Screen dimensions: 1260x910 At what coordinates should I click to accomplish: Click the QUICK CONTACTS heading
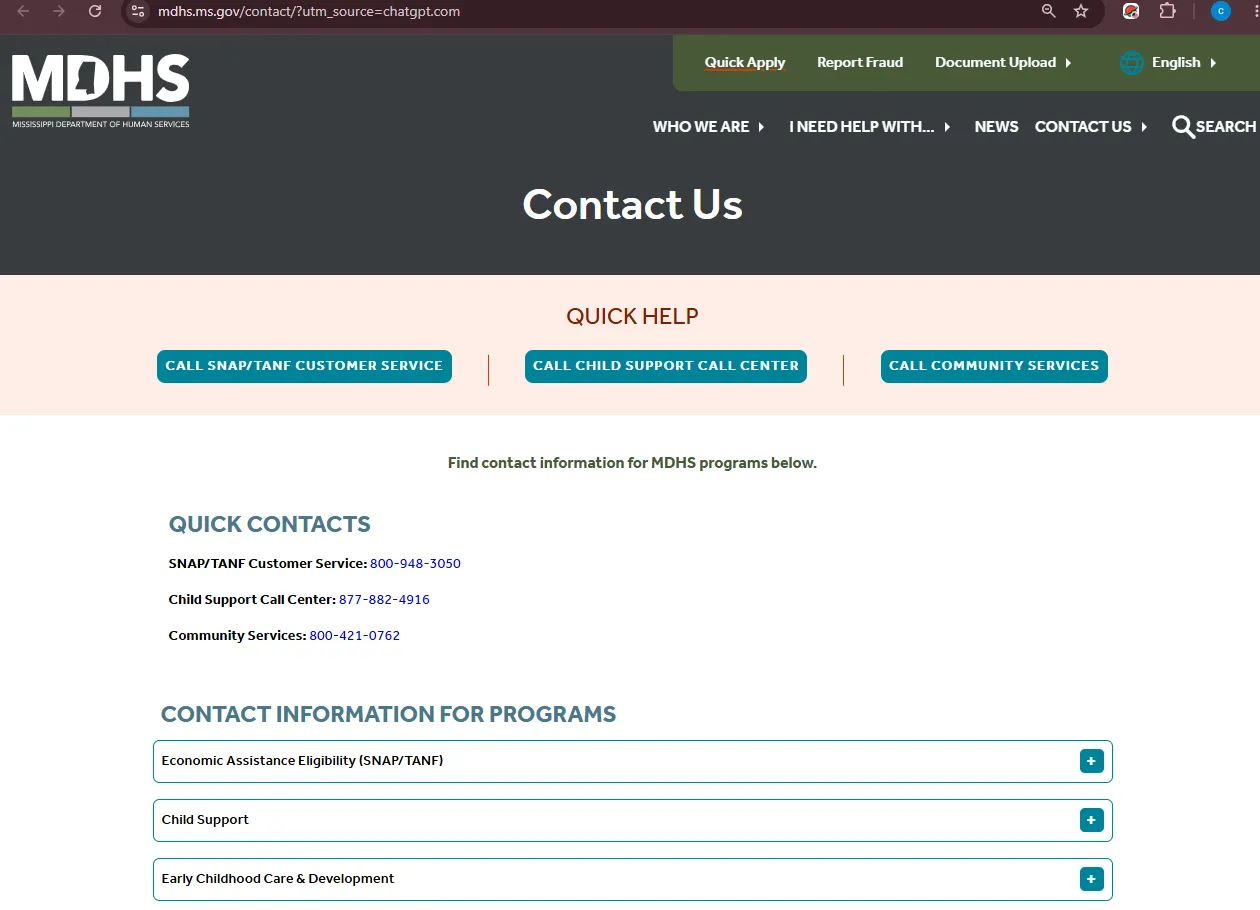[x=270, y=524]
